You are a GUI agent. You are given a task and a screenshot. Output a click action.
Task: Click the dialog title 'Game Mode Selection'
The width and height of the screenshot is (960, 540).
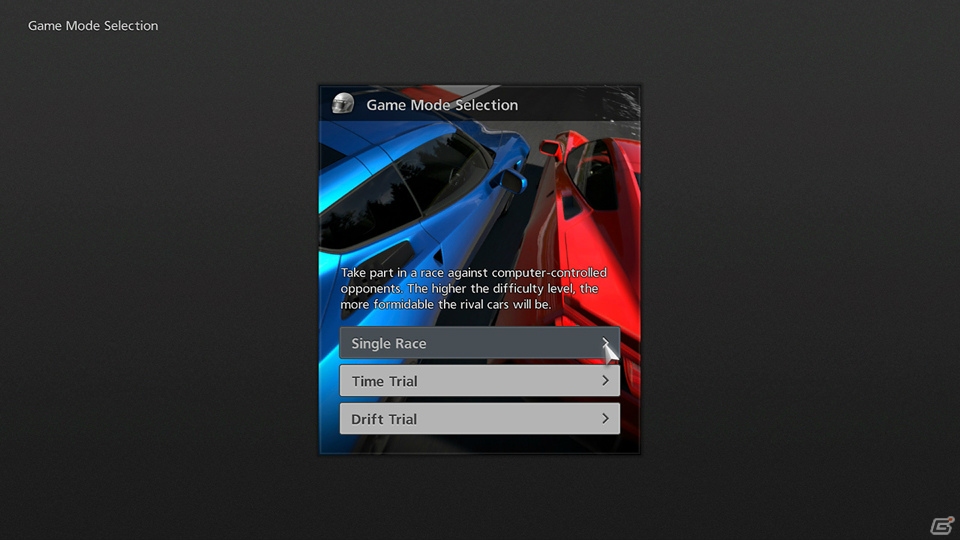tap(442, 105)
